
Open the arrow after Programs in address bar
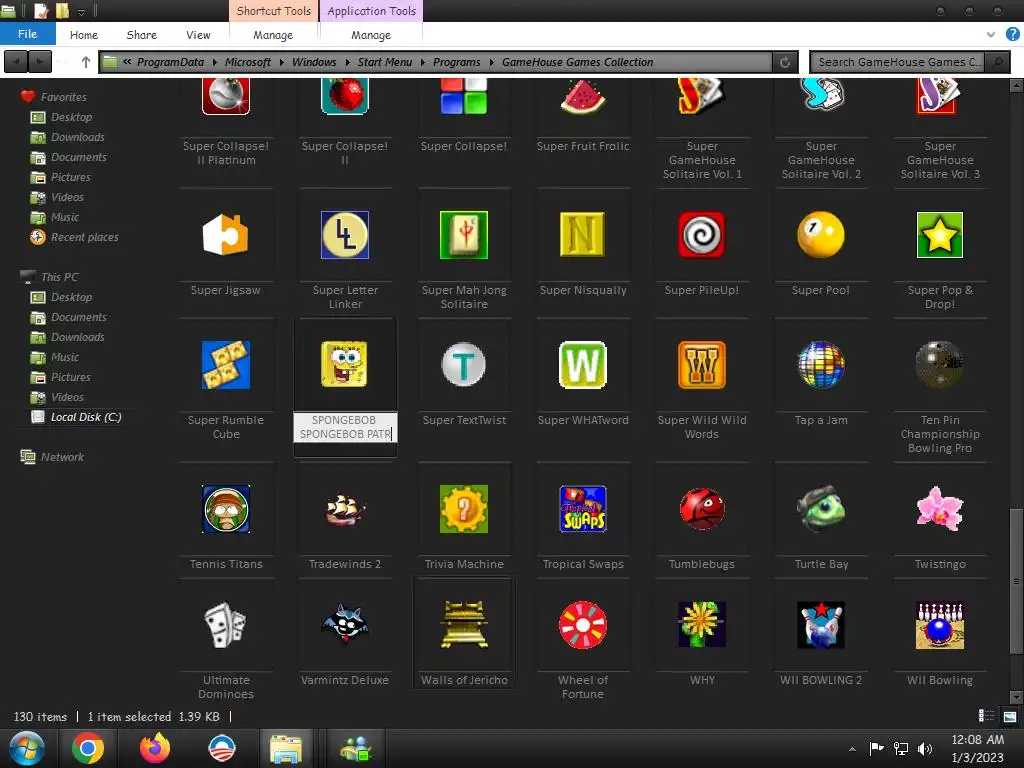click(x=491, y=62)
